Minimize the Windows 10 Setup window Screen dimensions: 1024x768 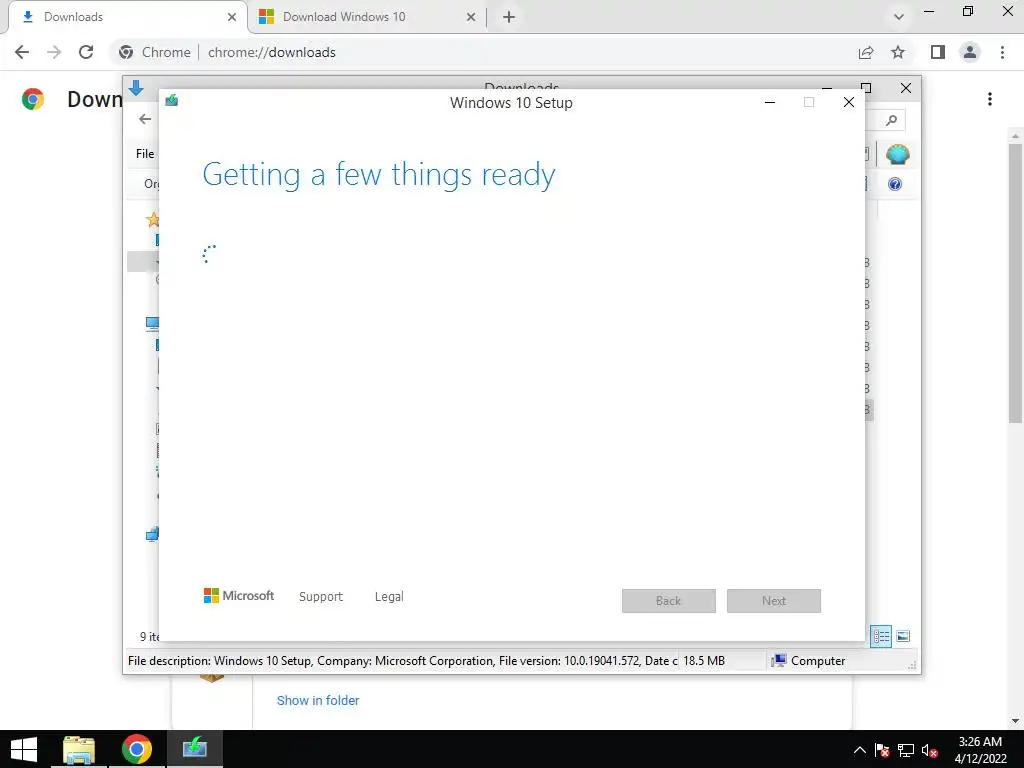(x=770, y=103)
